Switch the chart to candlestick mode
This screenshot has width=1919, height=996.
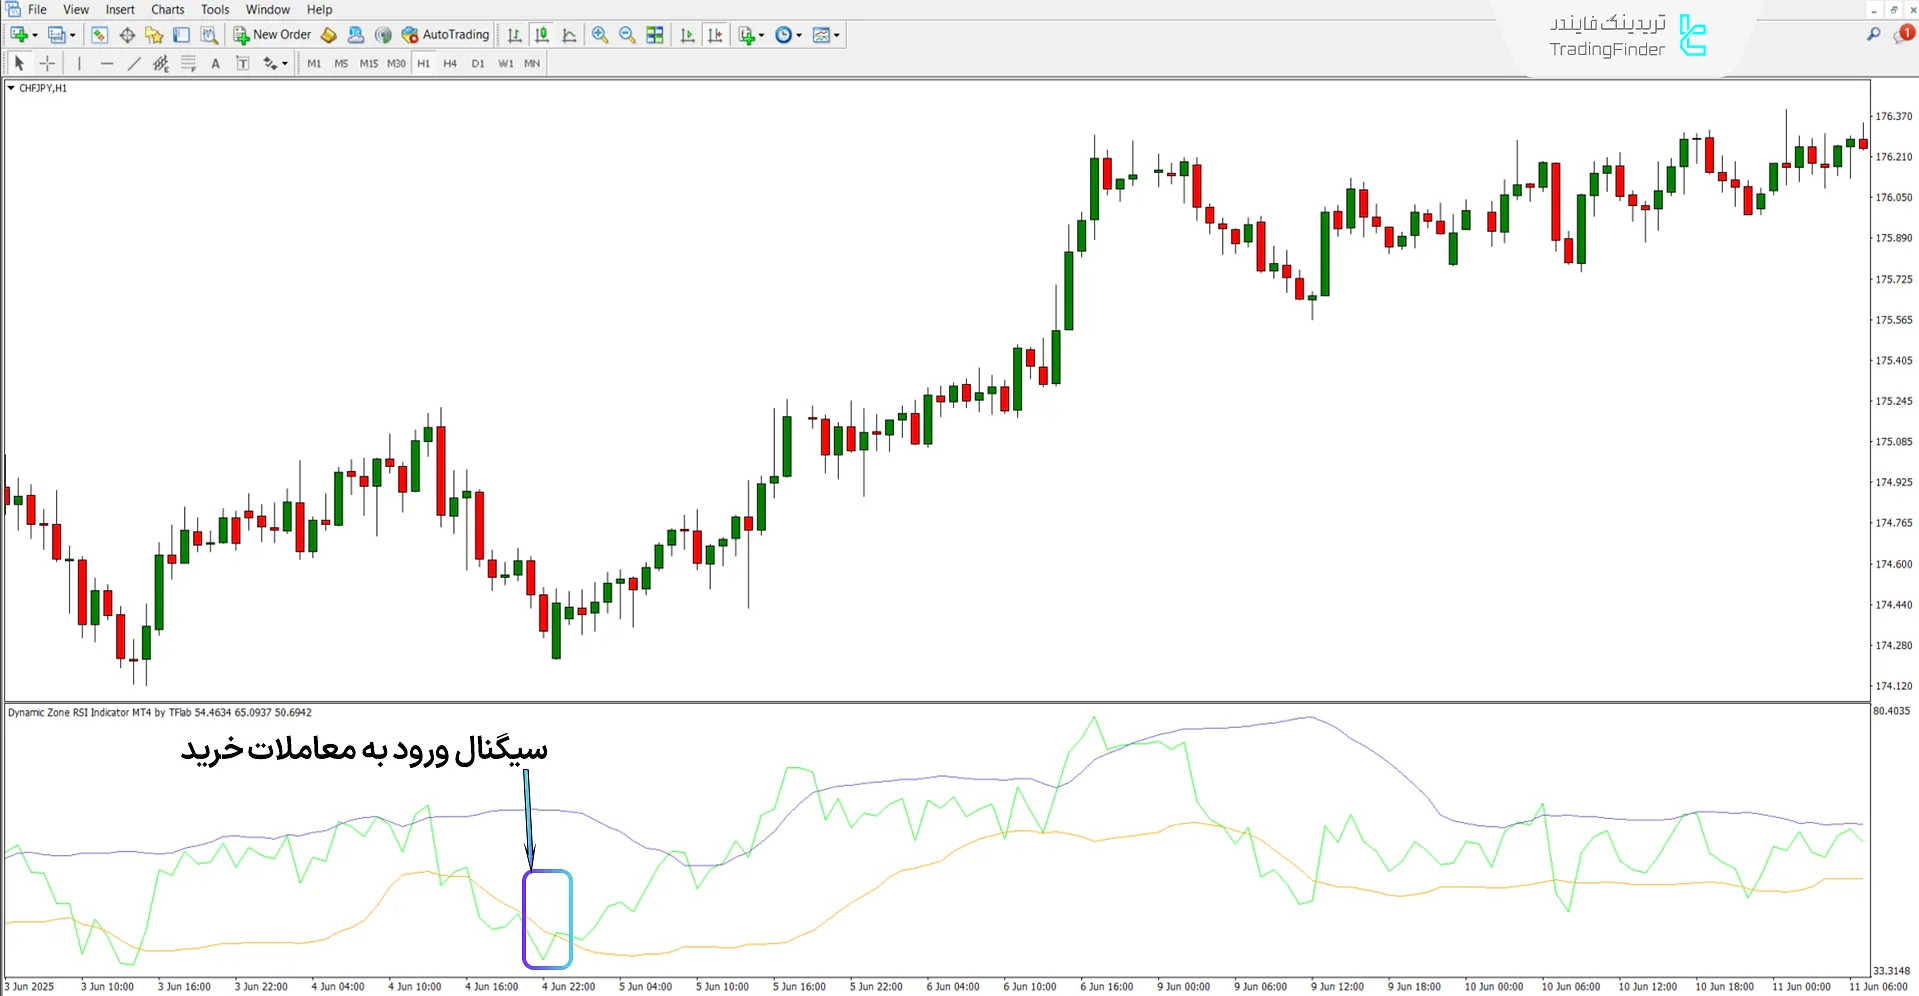coord(541,35)
